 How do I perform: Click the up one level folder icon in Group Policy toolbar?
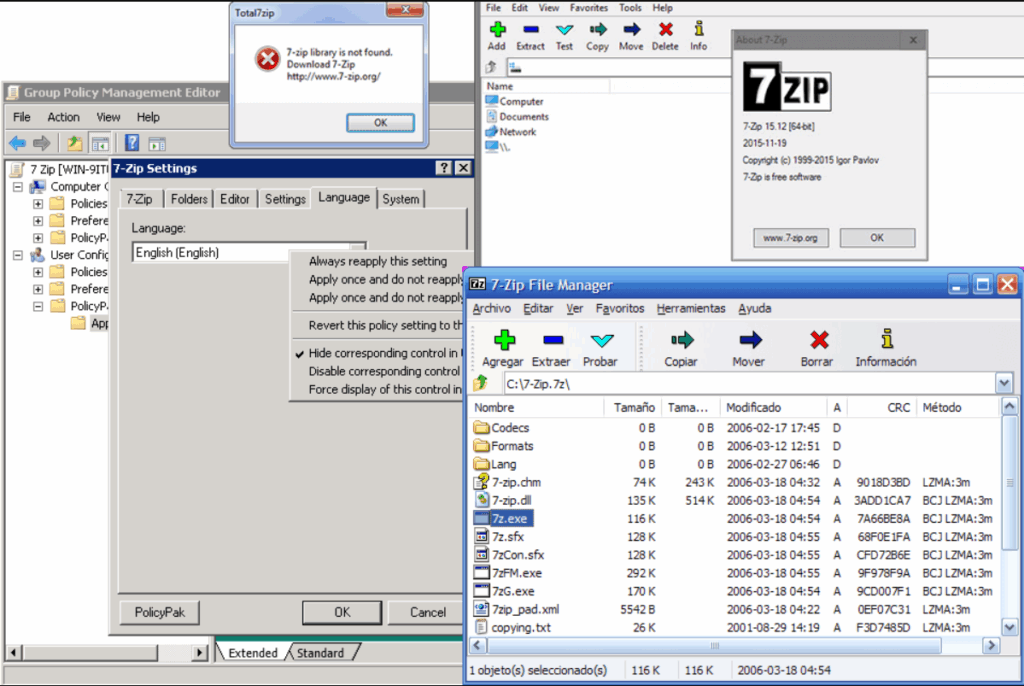(x=74, y=142)
